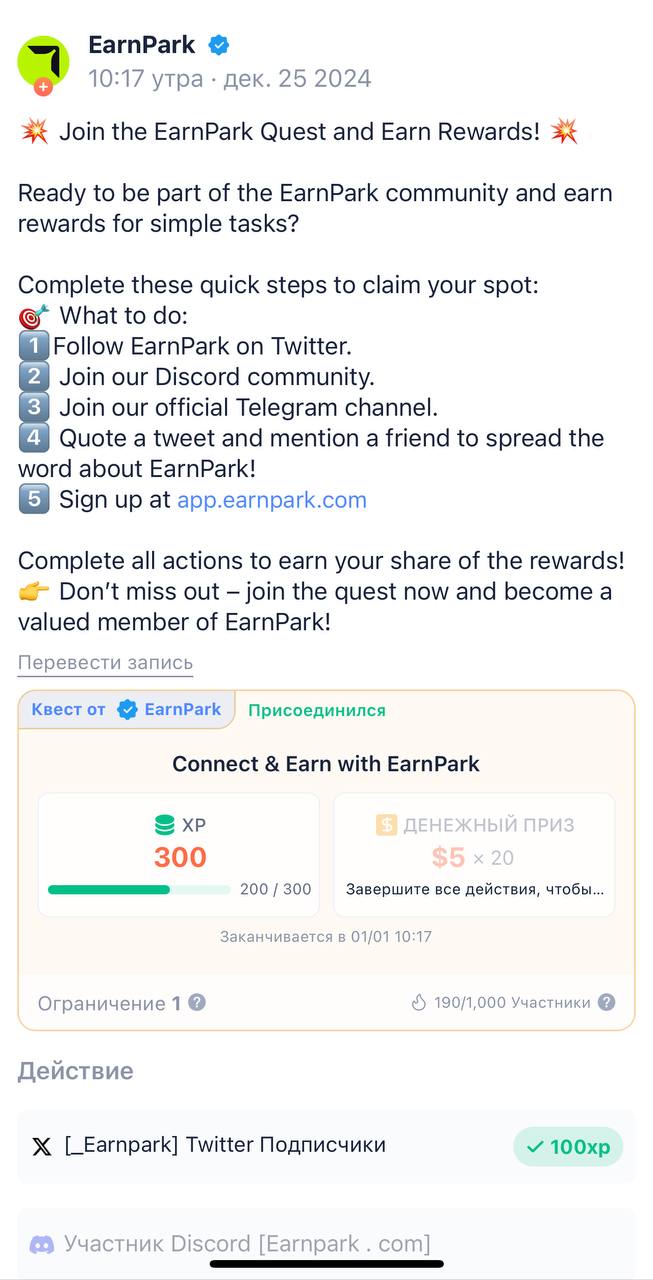
Task: Tap the Discord logo on Discord task
Action: pyautogui.click(x=41, y=1245)
